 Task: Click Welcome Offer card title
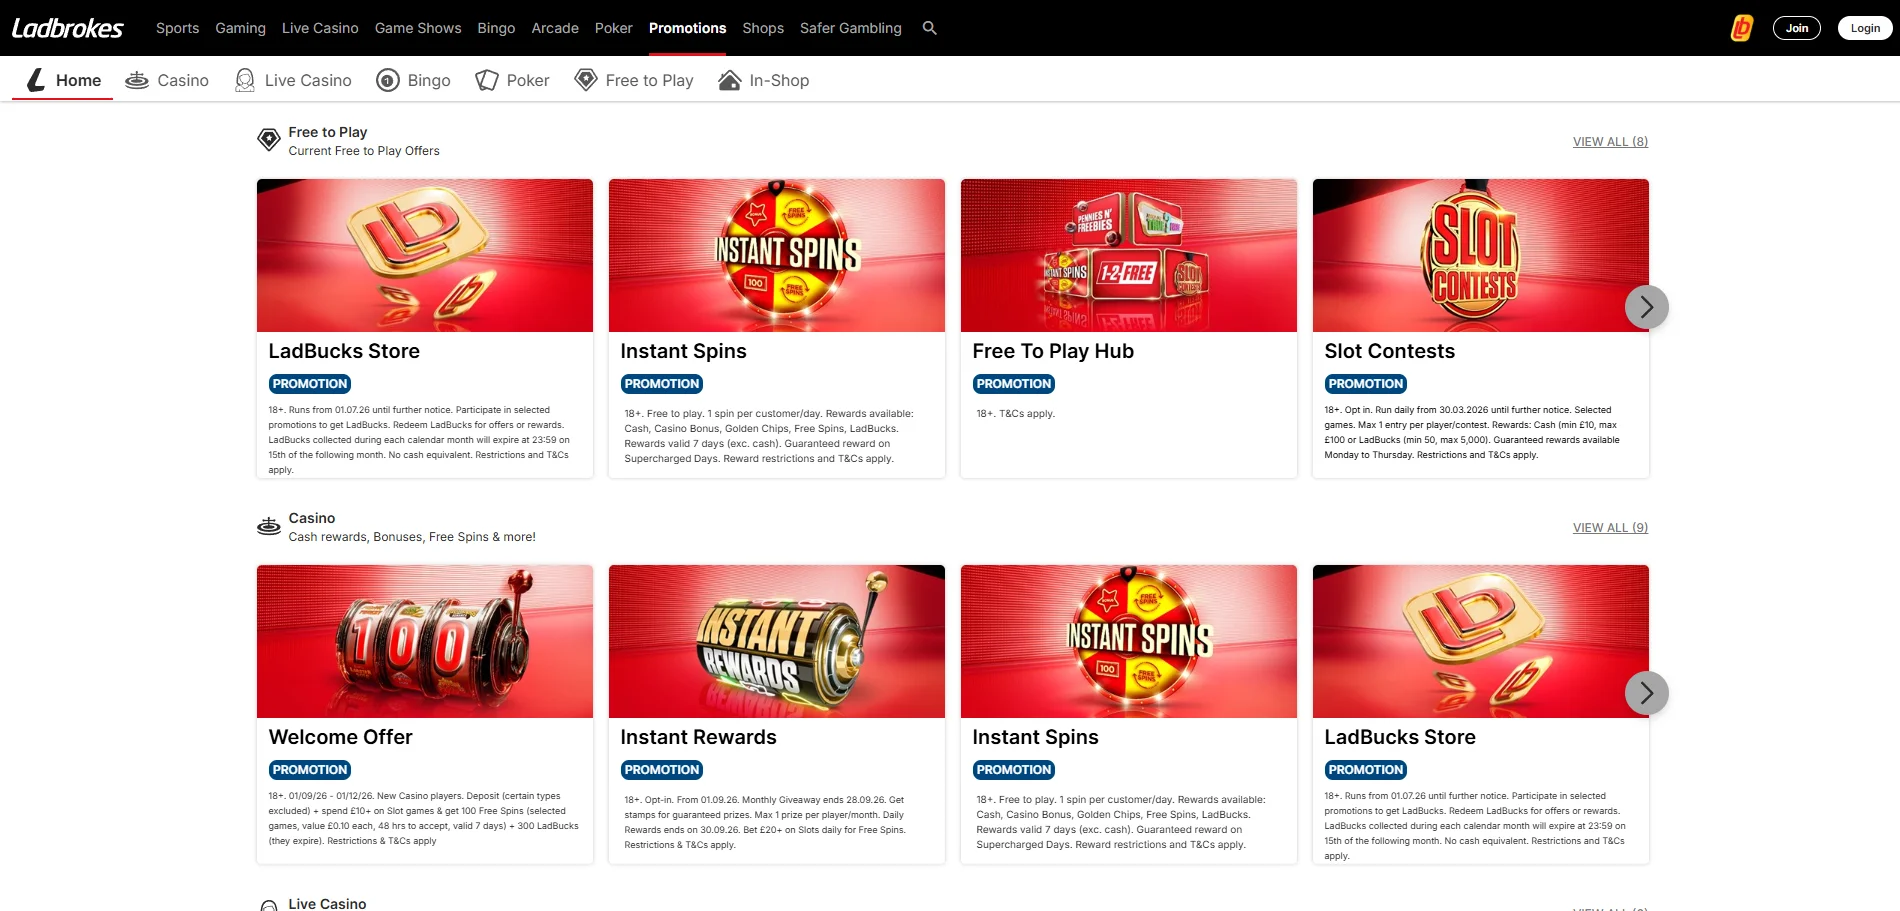(340, 737)
